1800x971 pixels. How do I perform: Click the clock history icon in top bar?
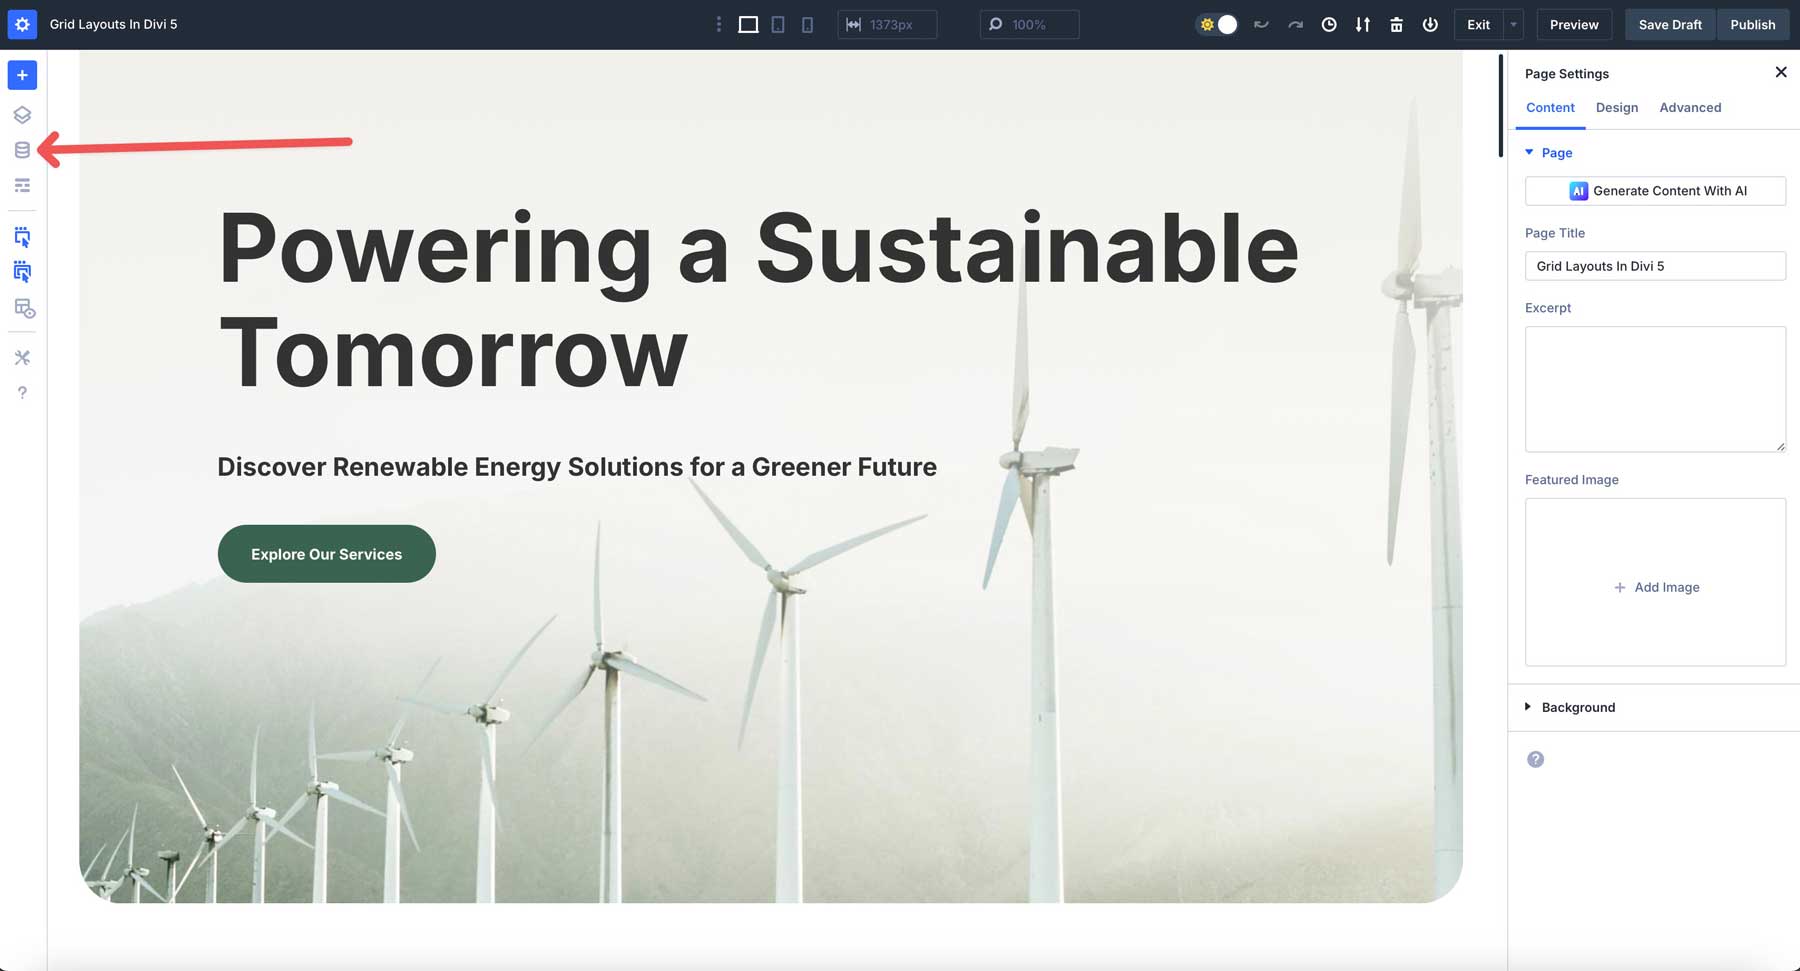(1329, 25)
